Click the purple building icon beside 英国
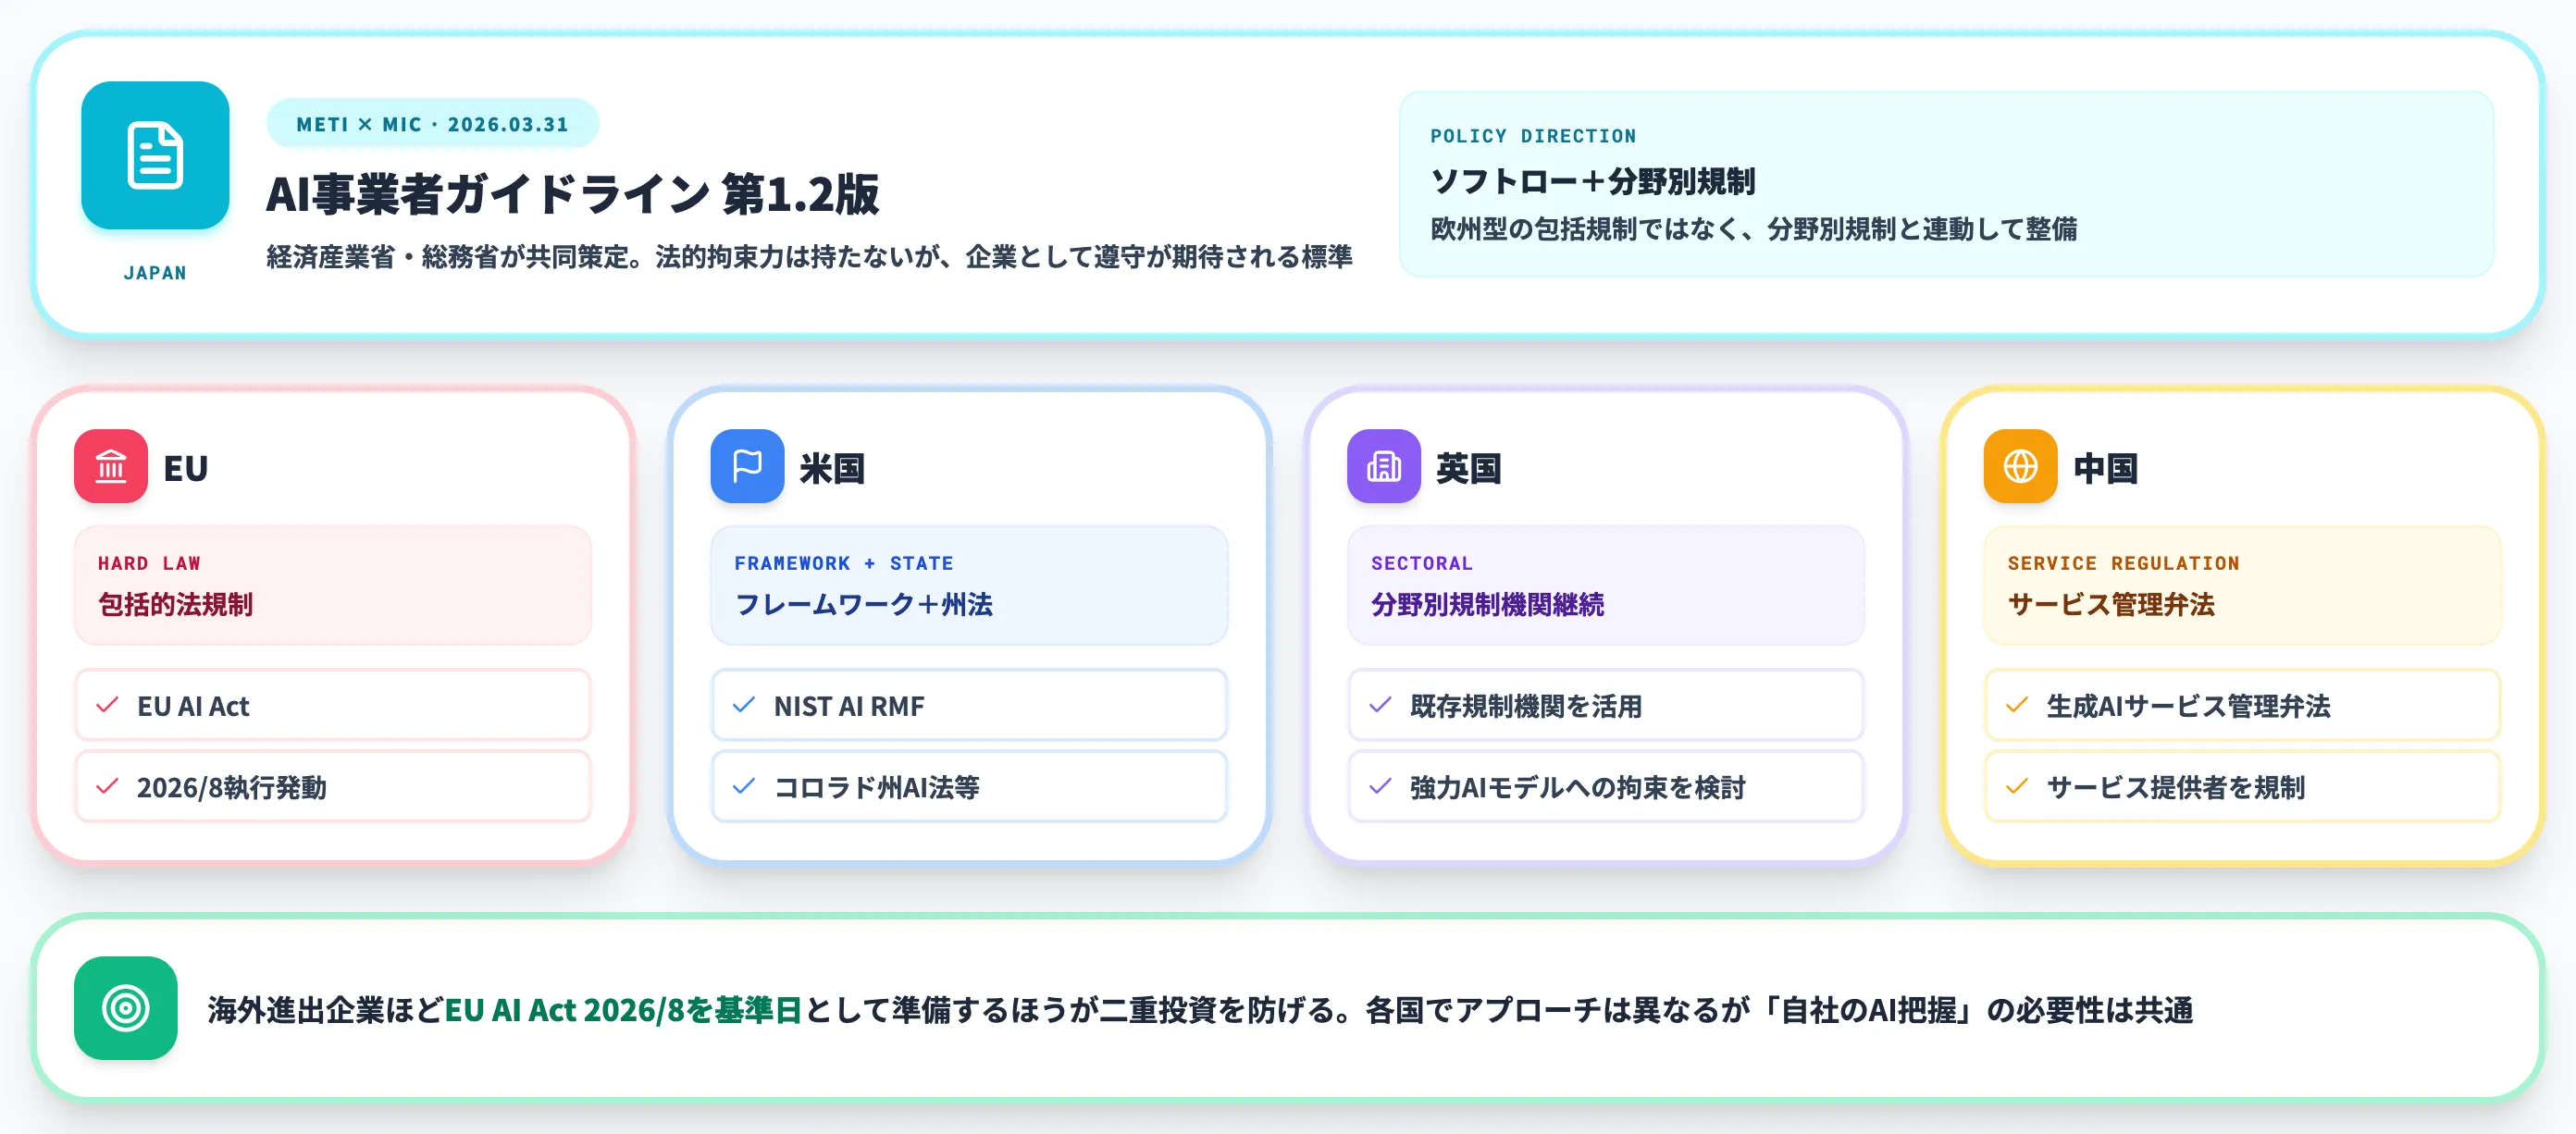Viewport: 2576px width, 1134px height. (x=1384, y=466)
